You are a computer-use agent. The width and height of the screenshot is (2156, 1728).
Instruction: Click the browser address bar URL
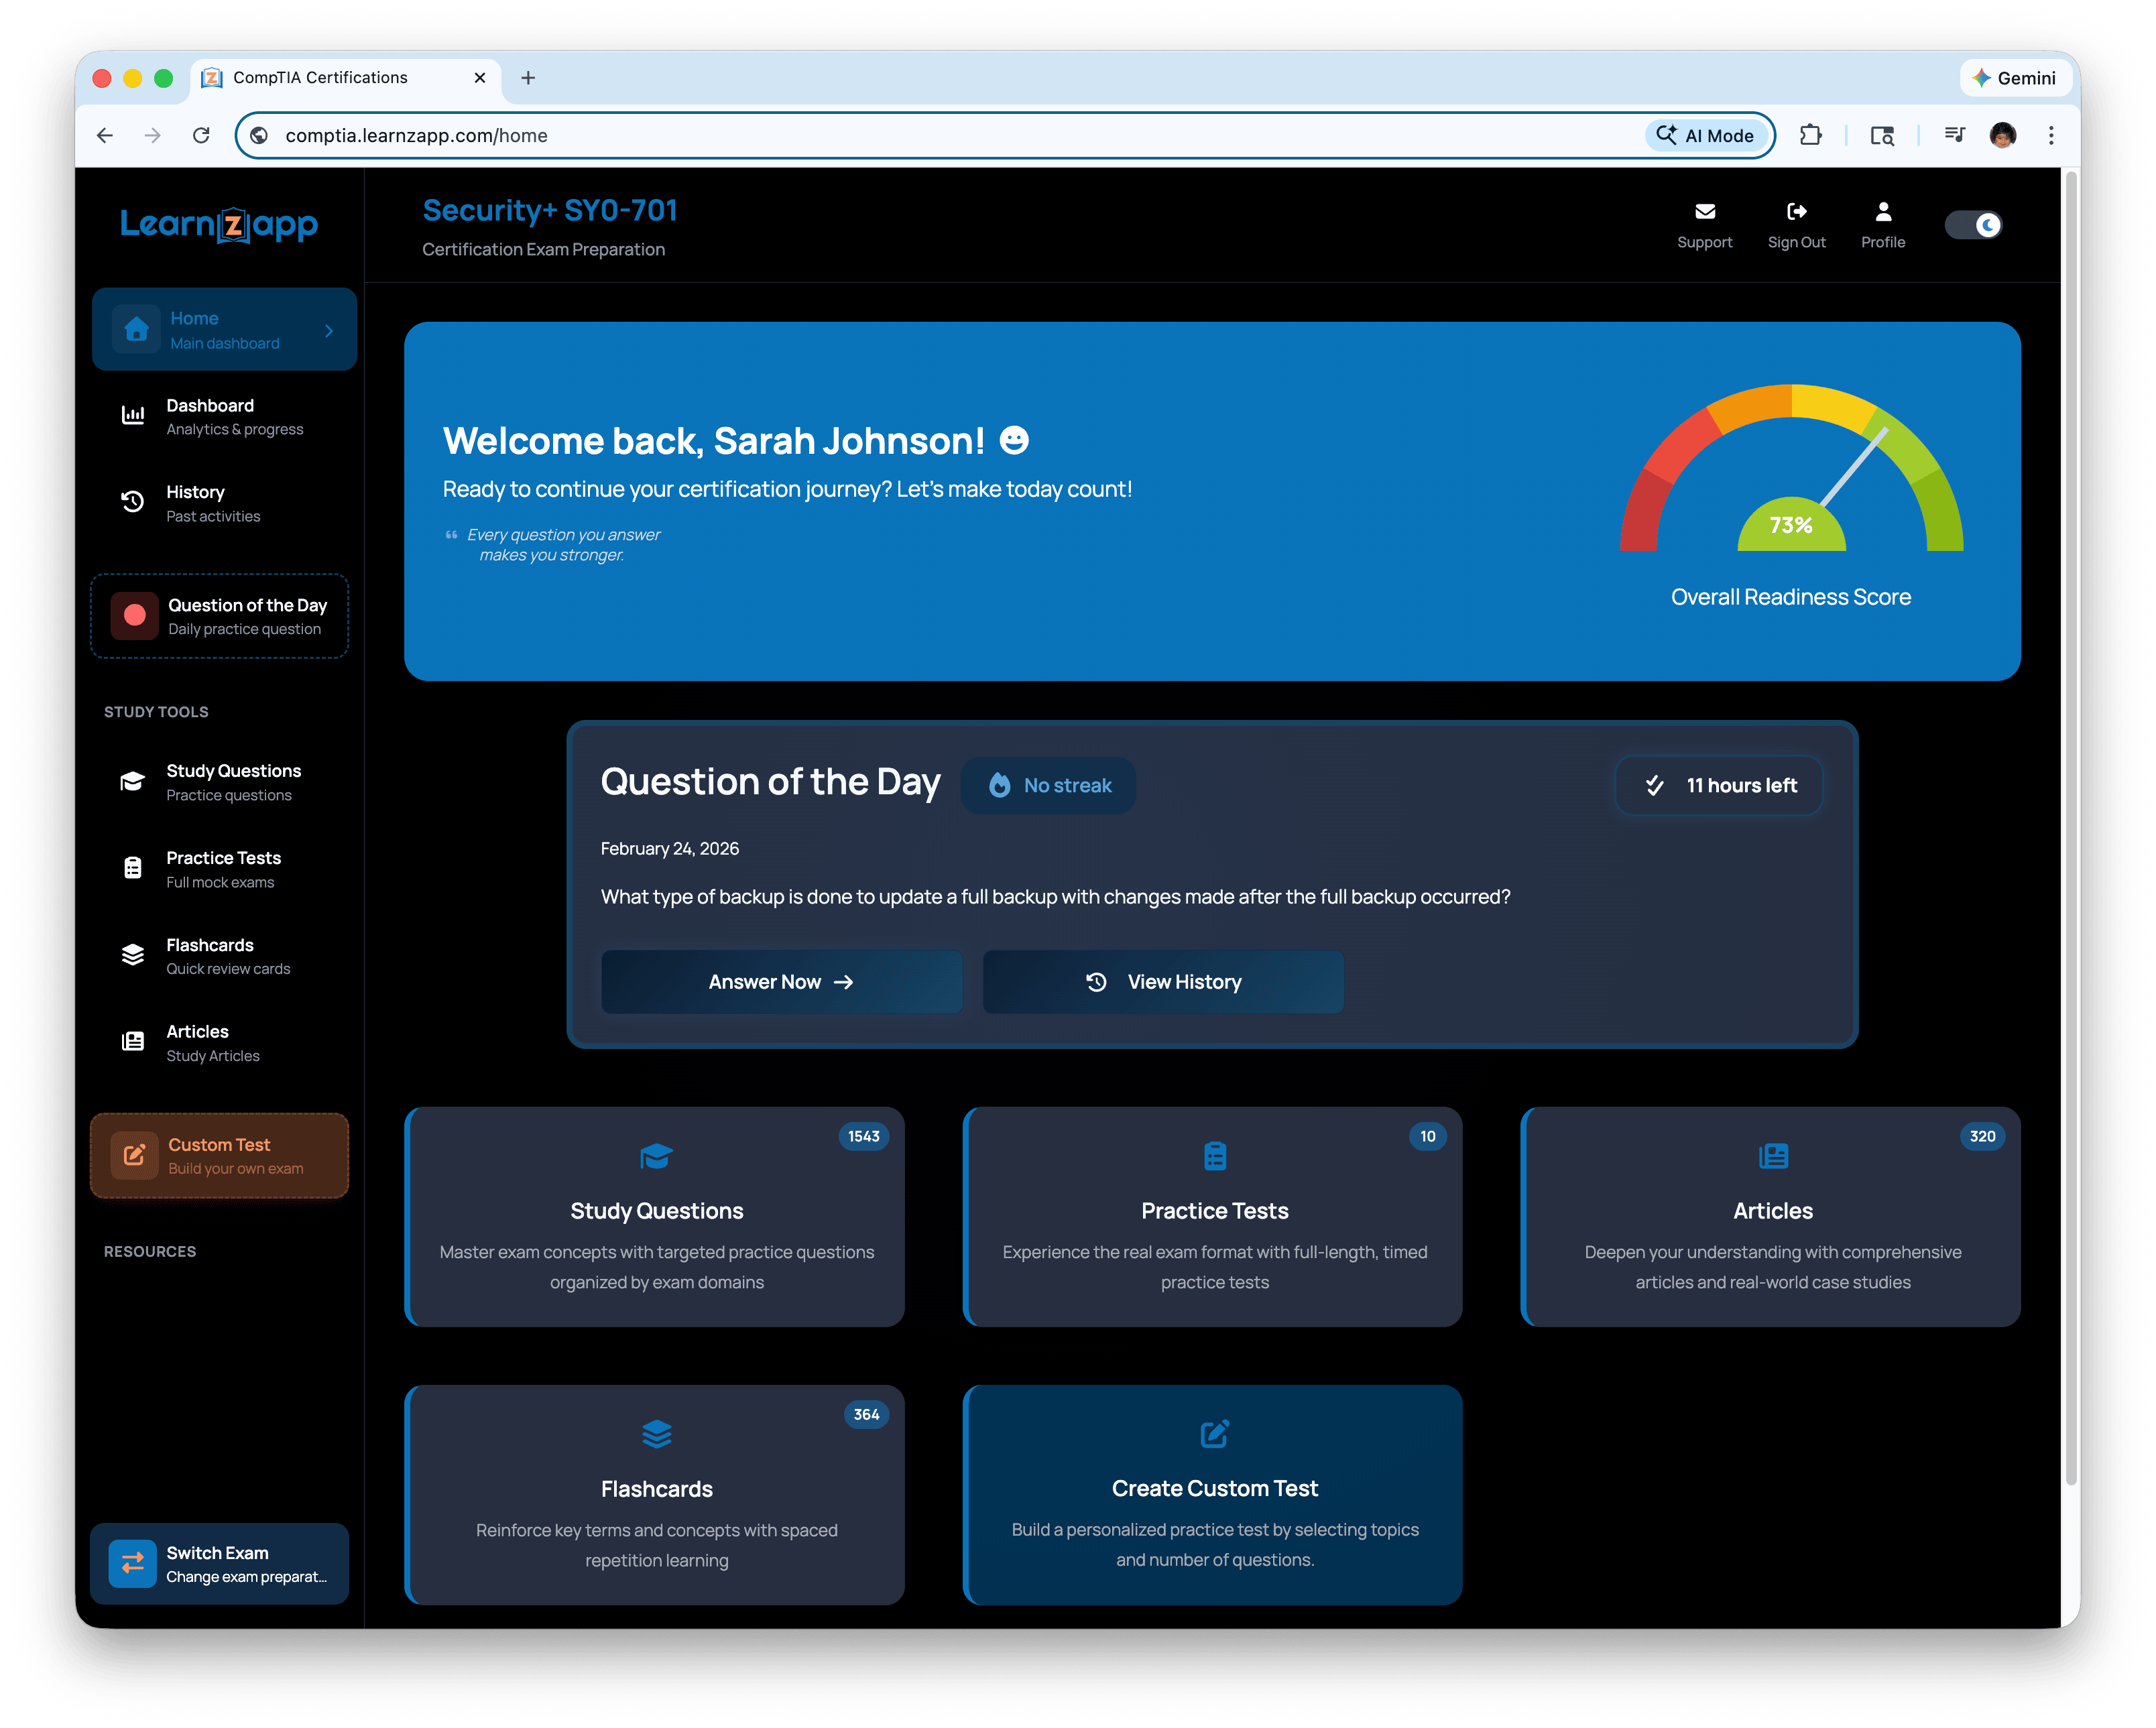click(x=416, y=135)
